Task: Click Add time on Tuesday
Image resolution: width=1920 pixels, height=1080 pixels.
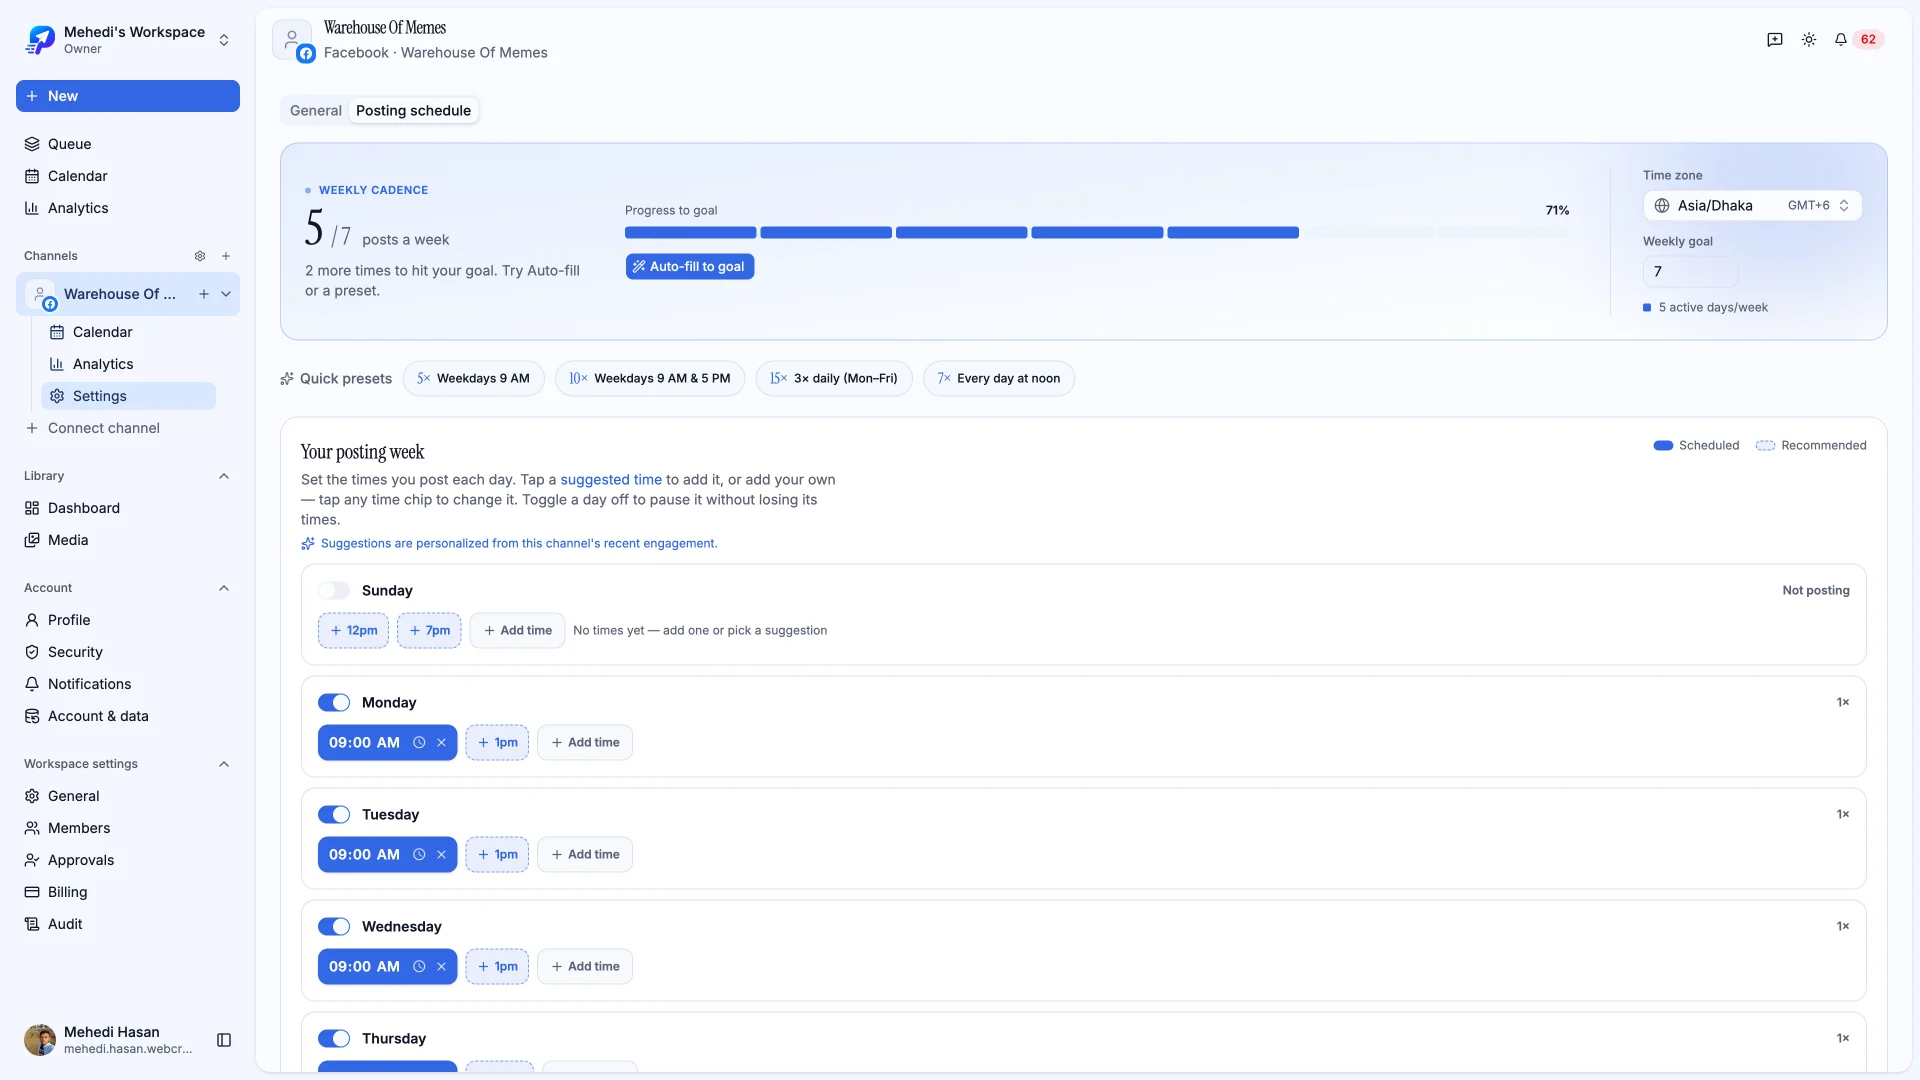Action: (x=585, y=855)
